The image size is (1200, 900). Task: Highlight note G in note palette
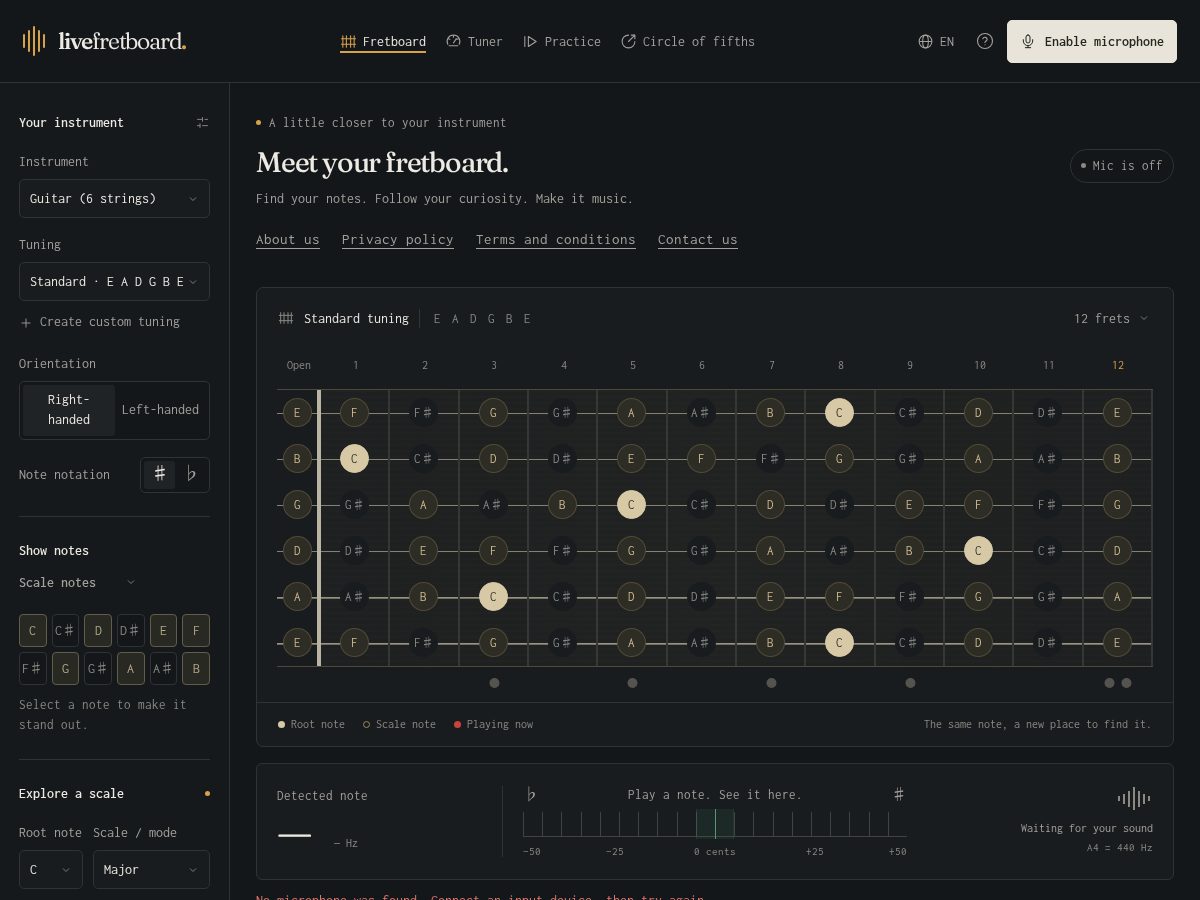point(65,668)
